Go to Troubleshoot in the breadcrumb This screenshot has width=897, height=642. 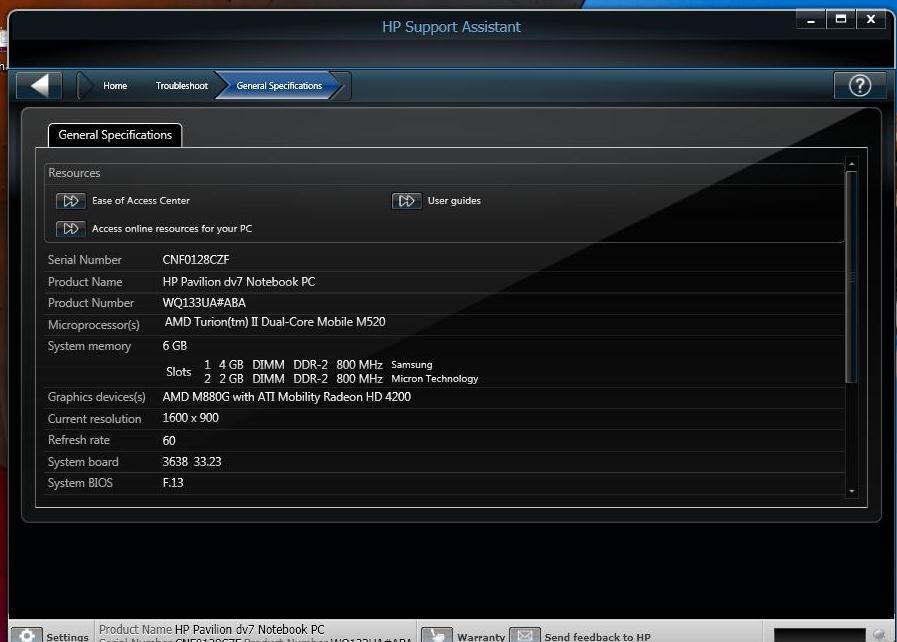181,86
